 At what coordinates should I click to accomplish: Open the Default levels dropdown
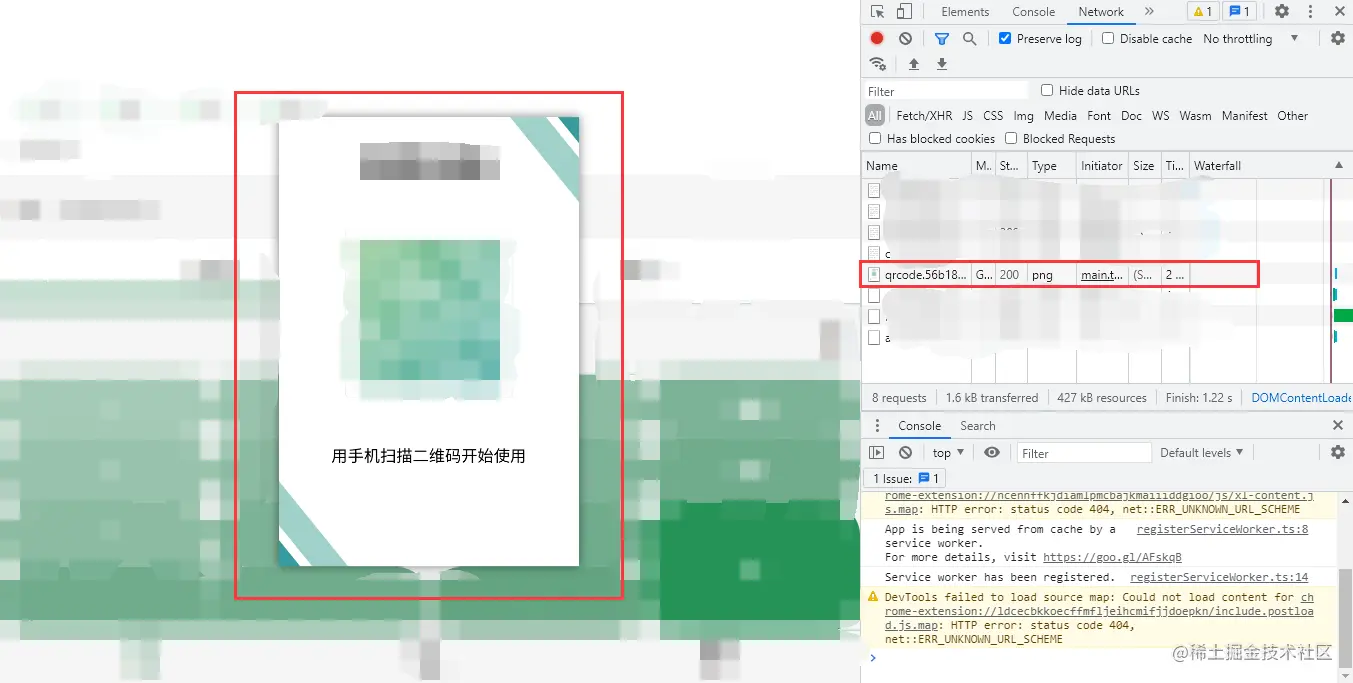point(1201,453)
